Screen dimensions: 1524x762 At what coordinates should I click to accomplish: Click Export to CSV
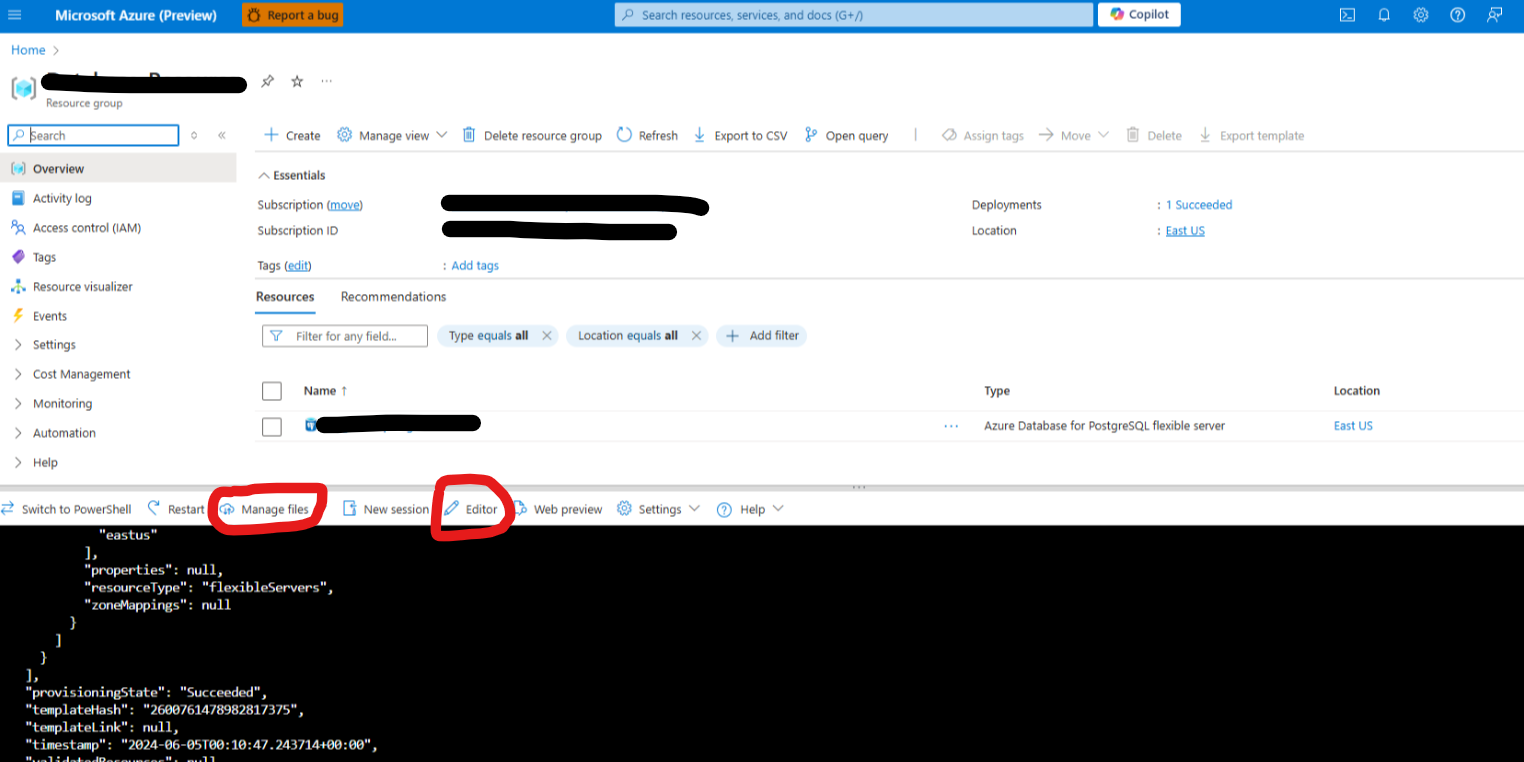pos(740,135)
